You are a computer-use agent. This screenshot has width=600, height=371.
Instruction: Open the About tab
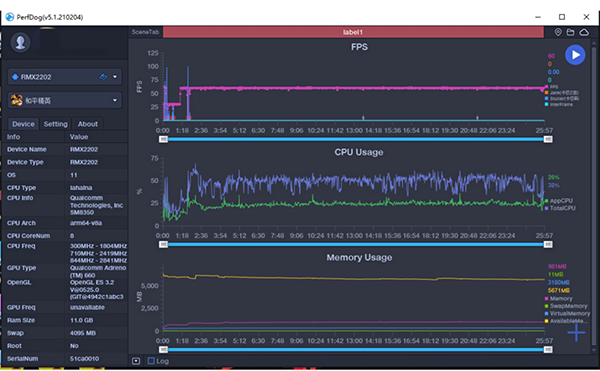click(x=88, y=124)
